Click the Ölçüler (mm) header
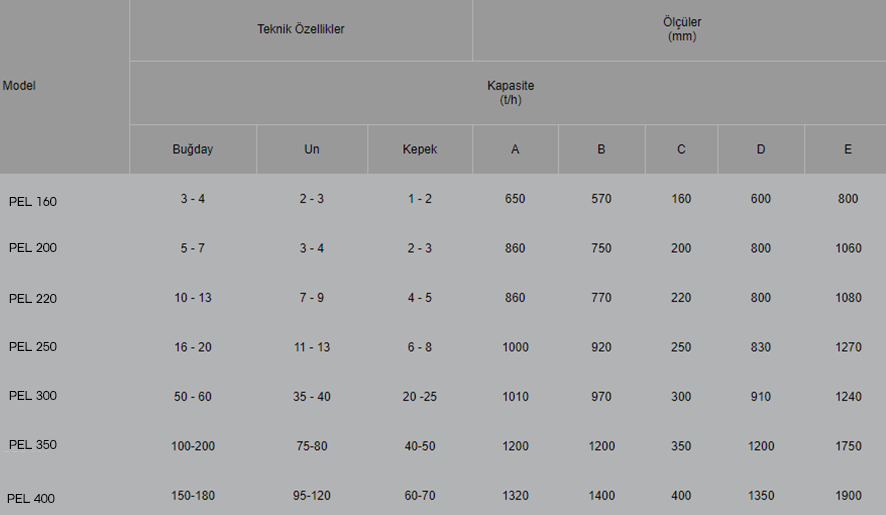The image size is (886, 515). point(682,29)
